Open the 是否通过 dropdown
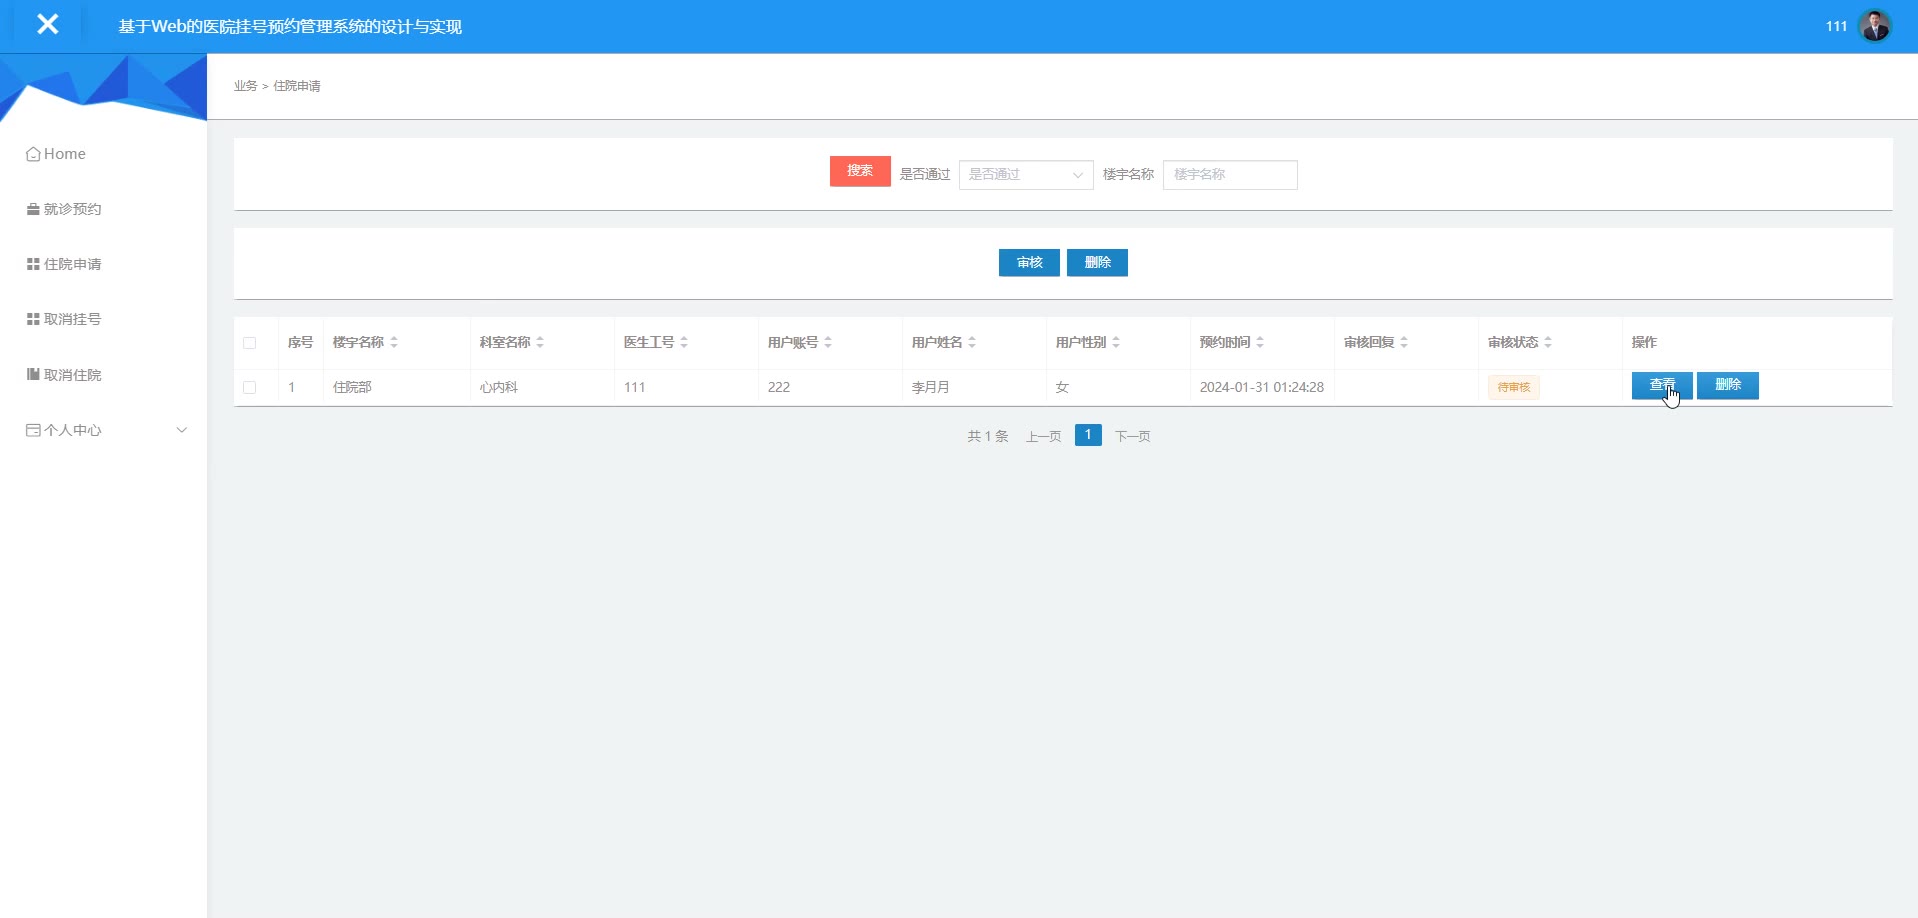1918x918 pixels. click(x=1026, y=175)
